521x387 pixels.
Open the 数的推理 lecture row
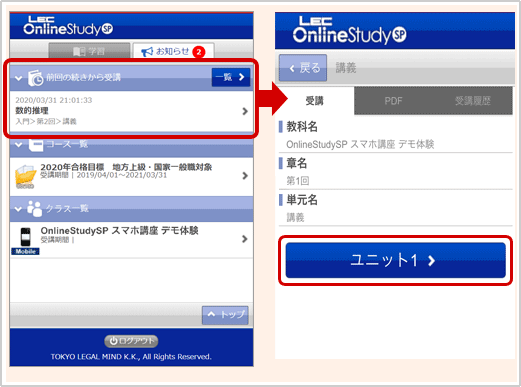pos(131,111)
